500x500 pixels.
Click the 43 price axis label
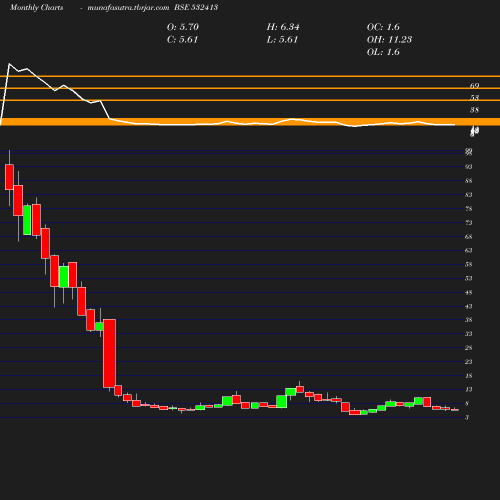pyautogui.click(x=469, y=306)
